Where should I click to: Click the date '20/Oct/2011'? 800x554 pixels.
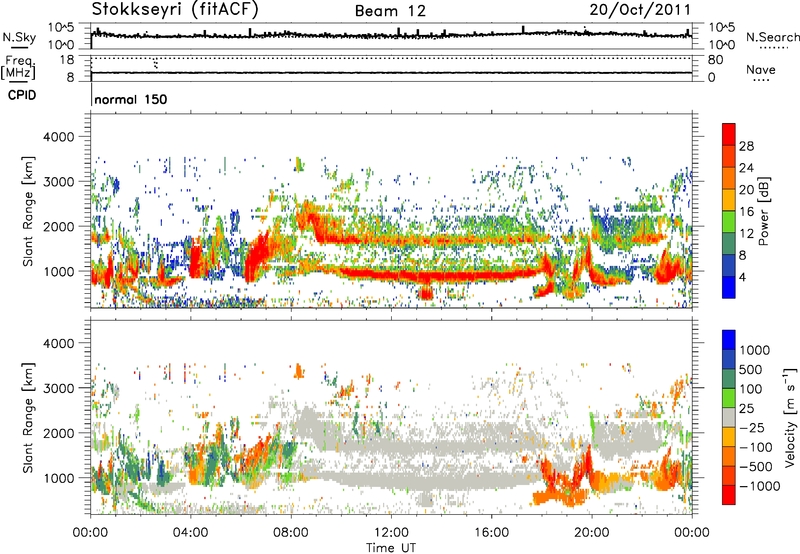point(640,10)
